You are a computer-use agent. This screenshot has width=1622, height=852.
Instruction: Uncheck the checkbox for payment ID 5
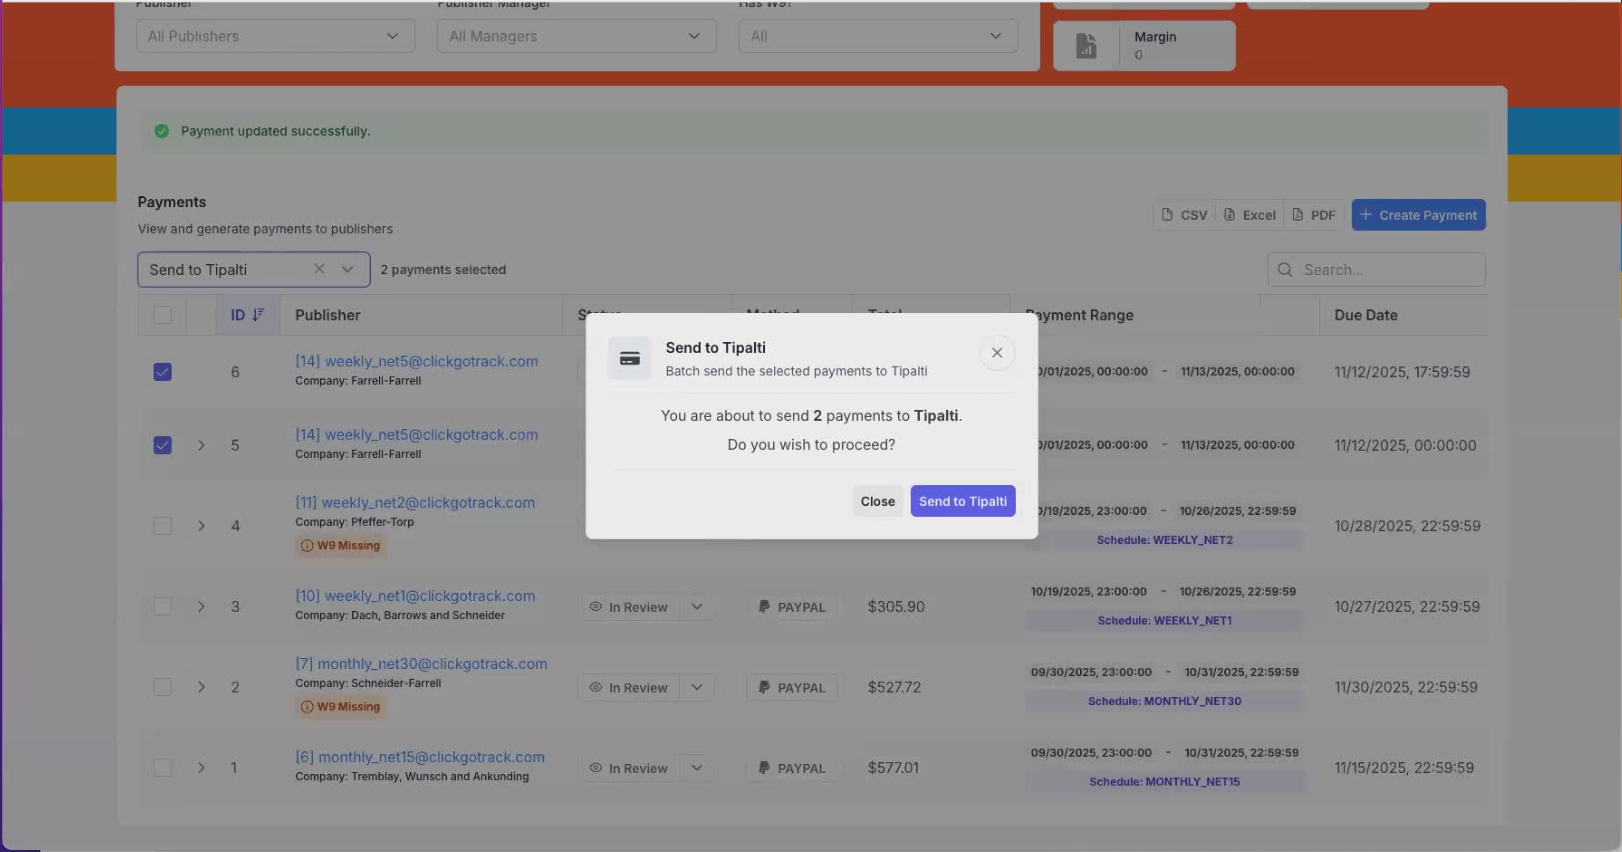click(162, 445)
